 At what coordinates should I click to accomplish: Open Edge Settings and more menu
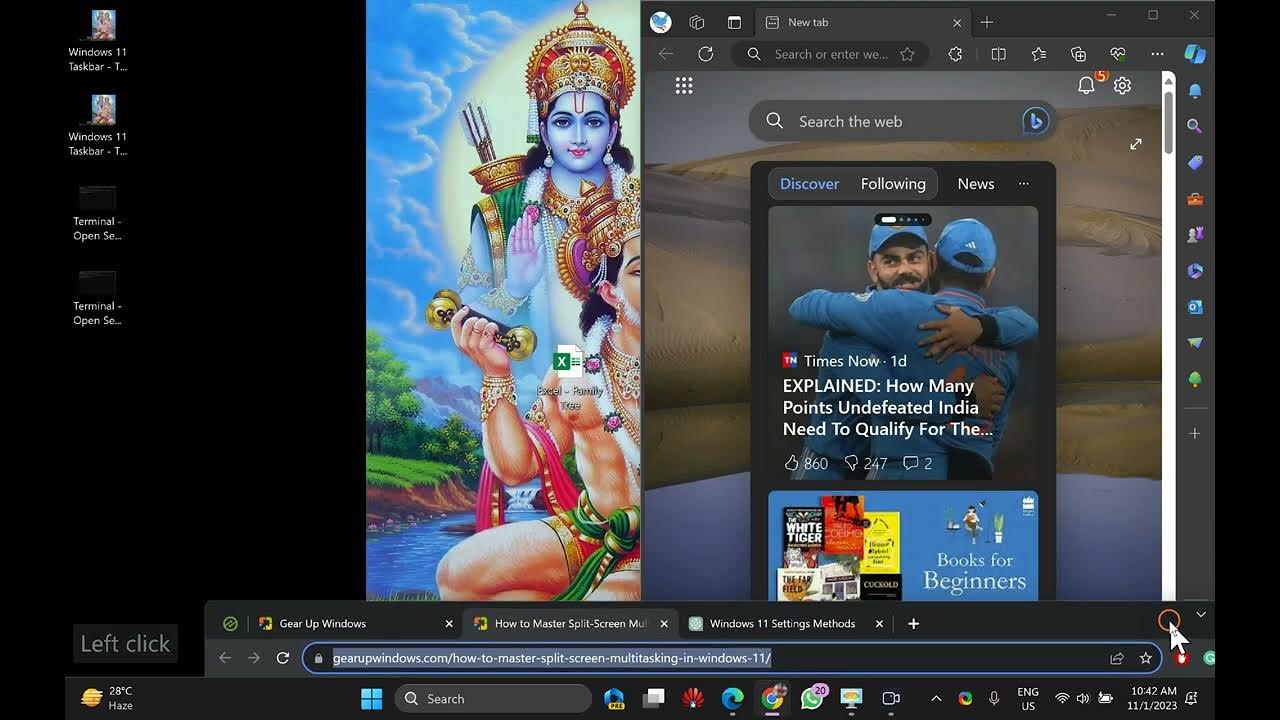(1157, 54)
